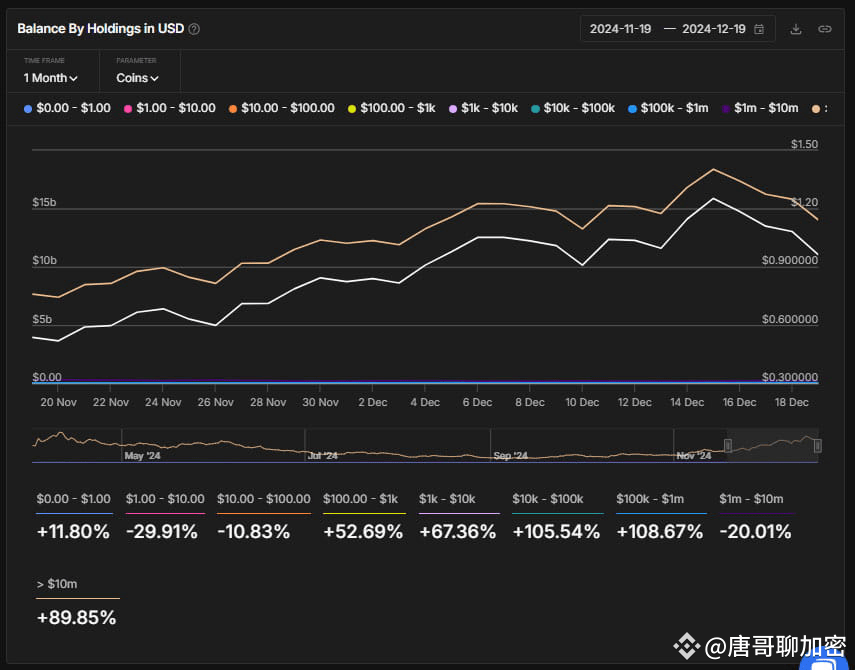Click the $1.50 right axis label
The height and width of the screenshot is (670, 855).
point(804,144)
